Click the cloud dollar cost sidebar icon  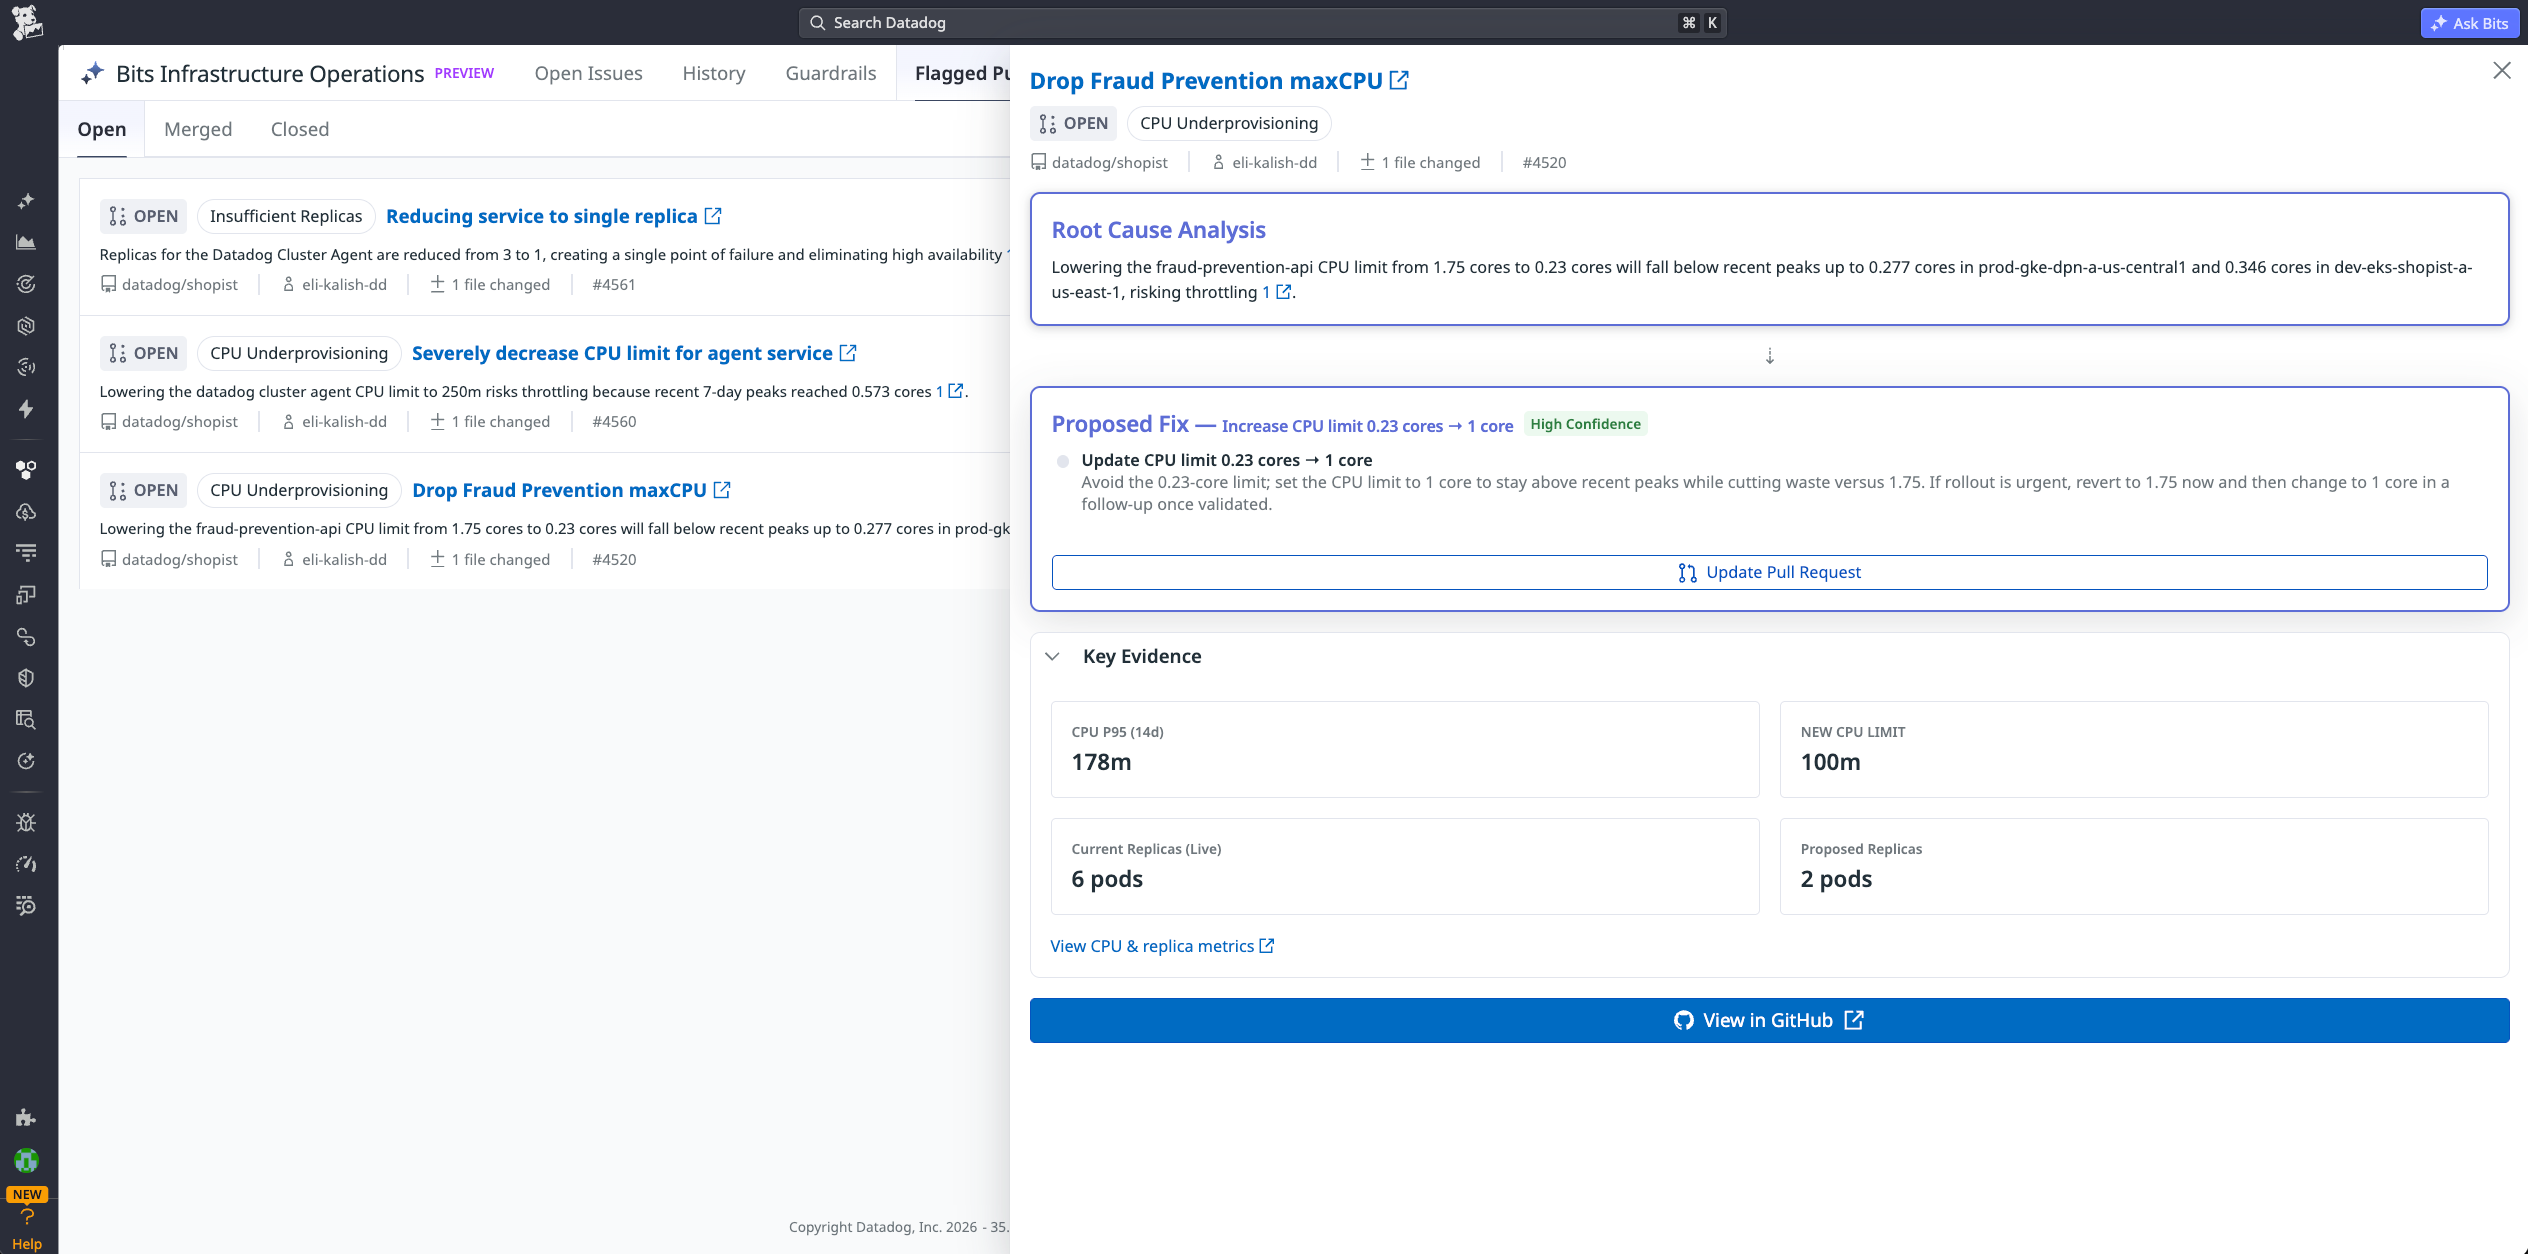click(x=27, y=512)
